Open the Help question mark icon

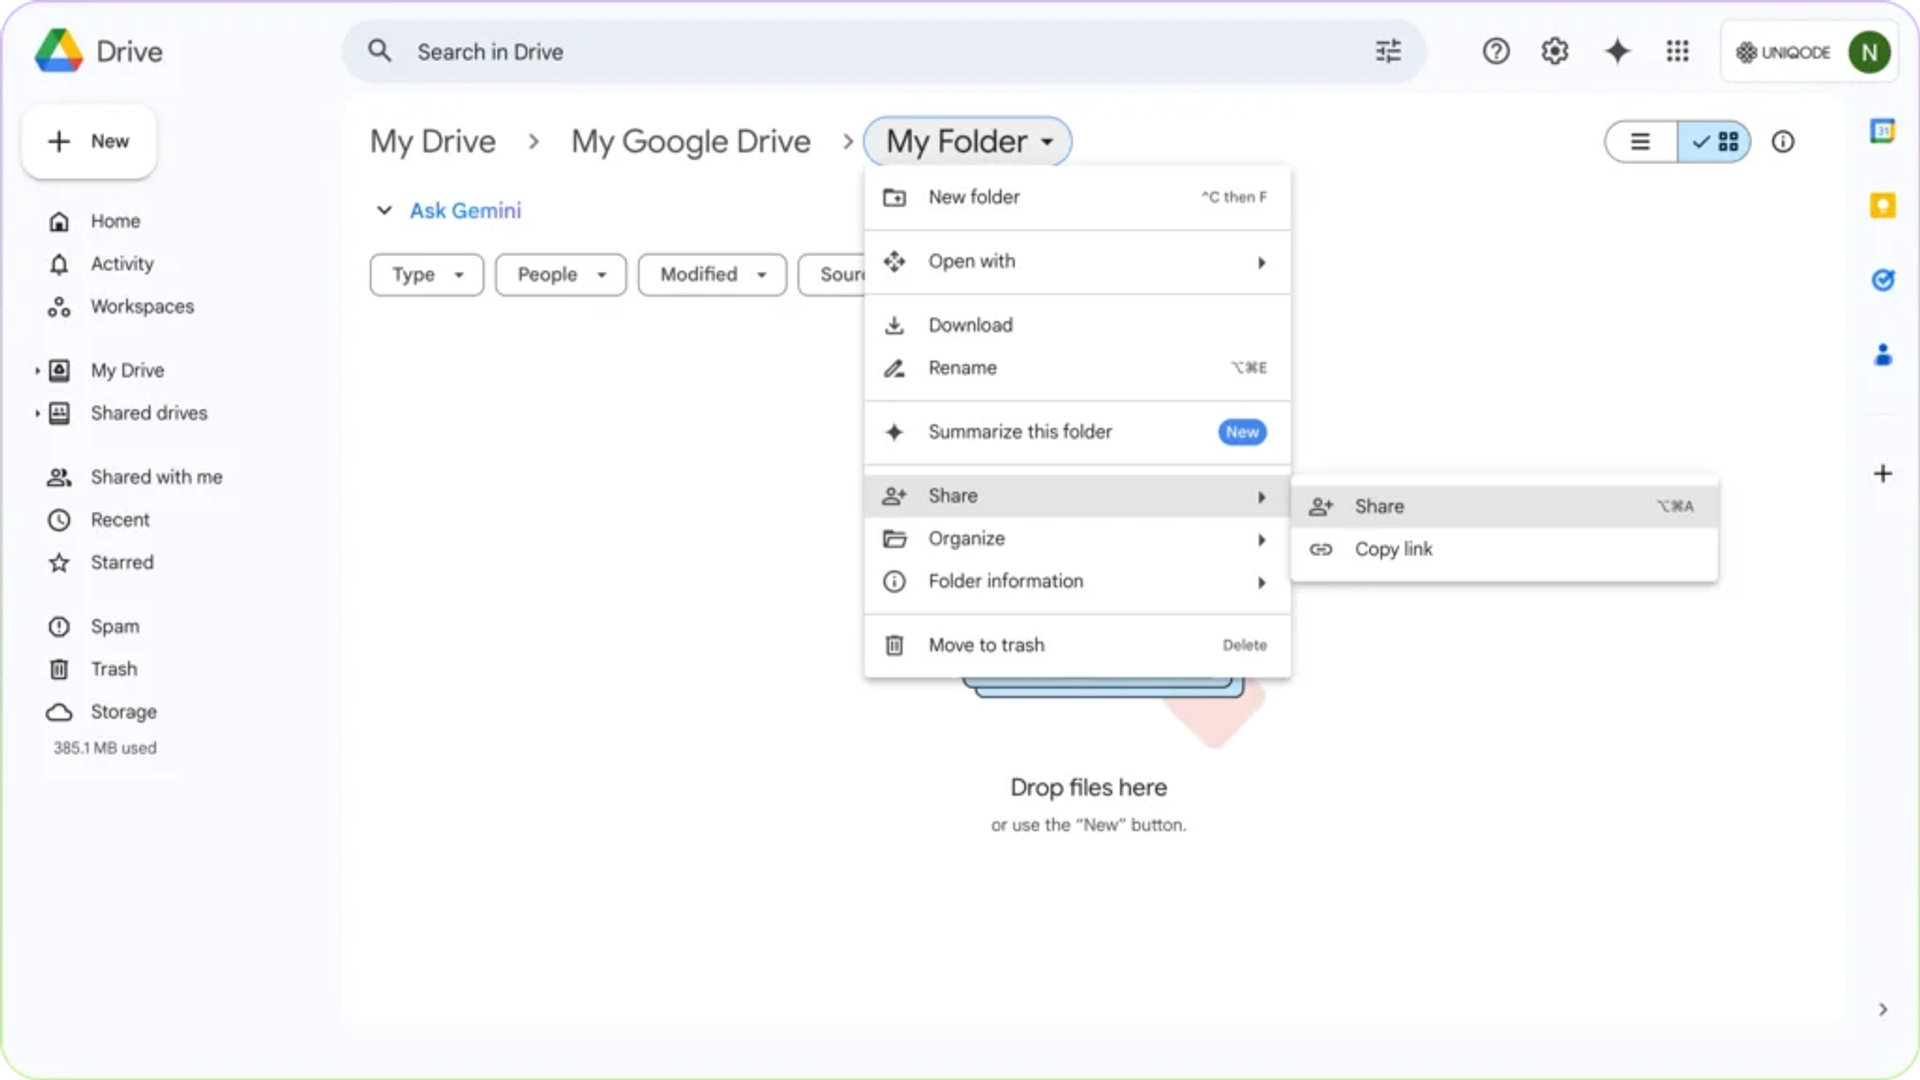1496,51
